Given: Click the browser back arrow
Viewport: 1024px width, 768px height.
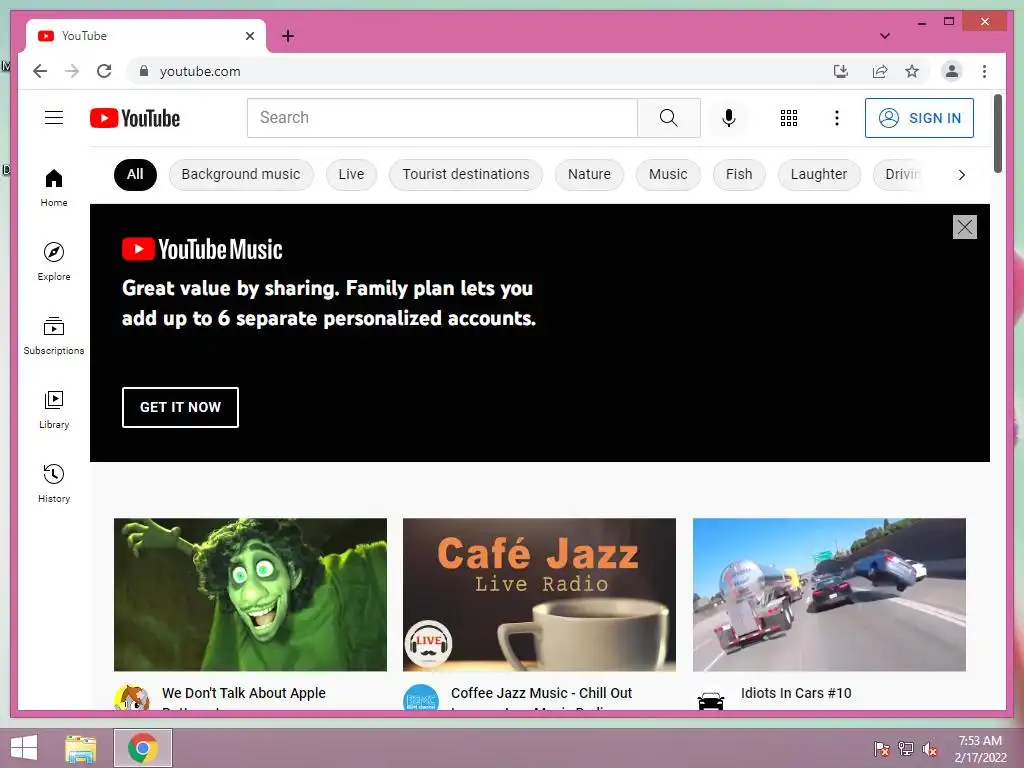Looking at the screenshot, I should point(40,71).
